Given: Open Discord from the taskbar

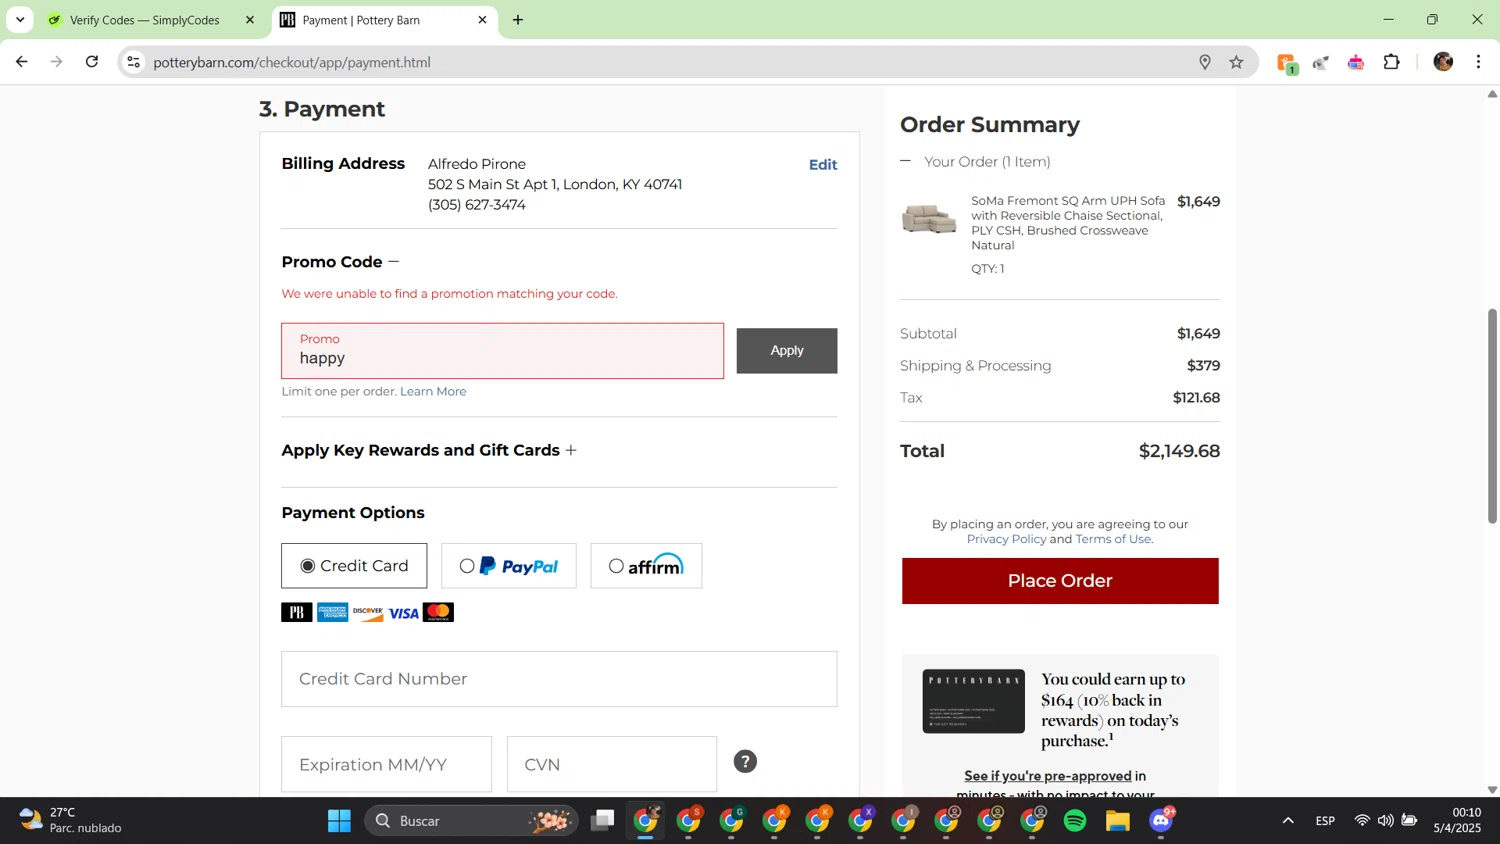Looking at the screenshot, I should pyautogui.click(x=1161, y=821).
